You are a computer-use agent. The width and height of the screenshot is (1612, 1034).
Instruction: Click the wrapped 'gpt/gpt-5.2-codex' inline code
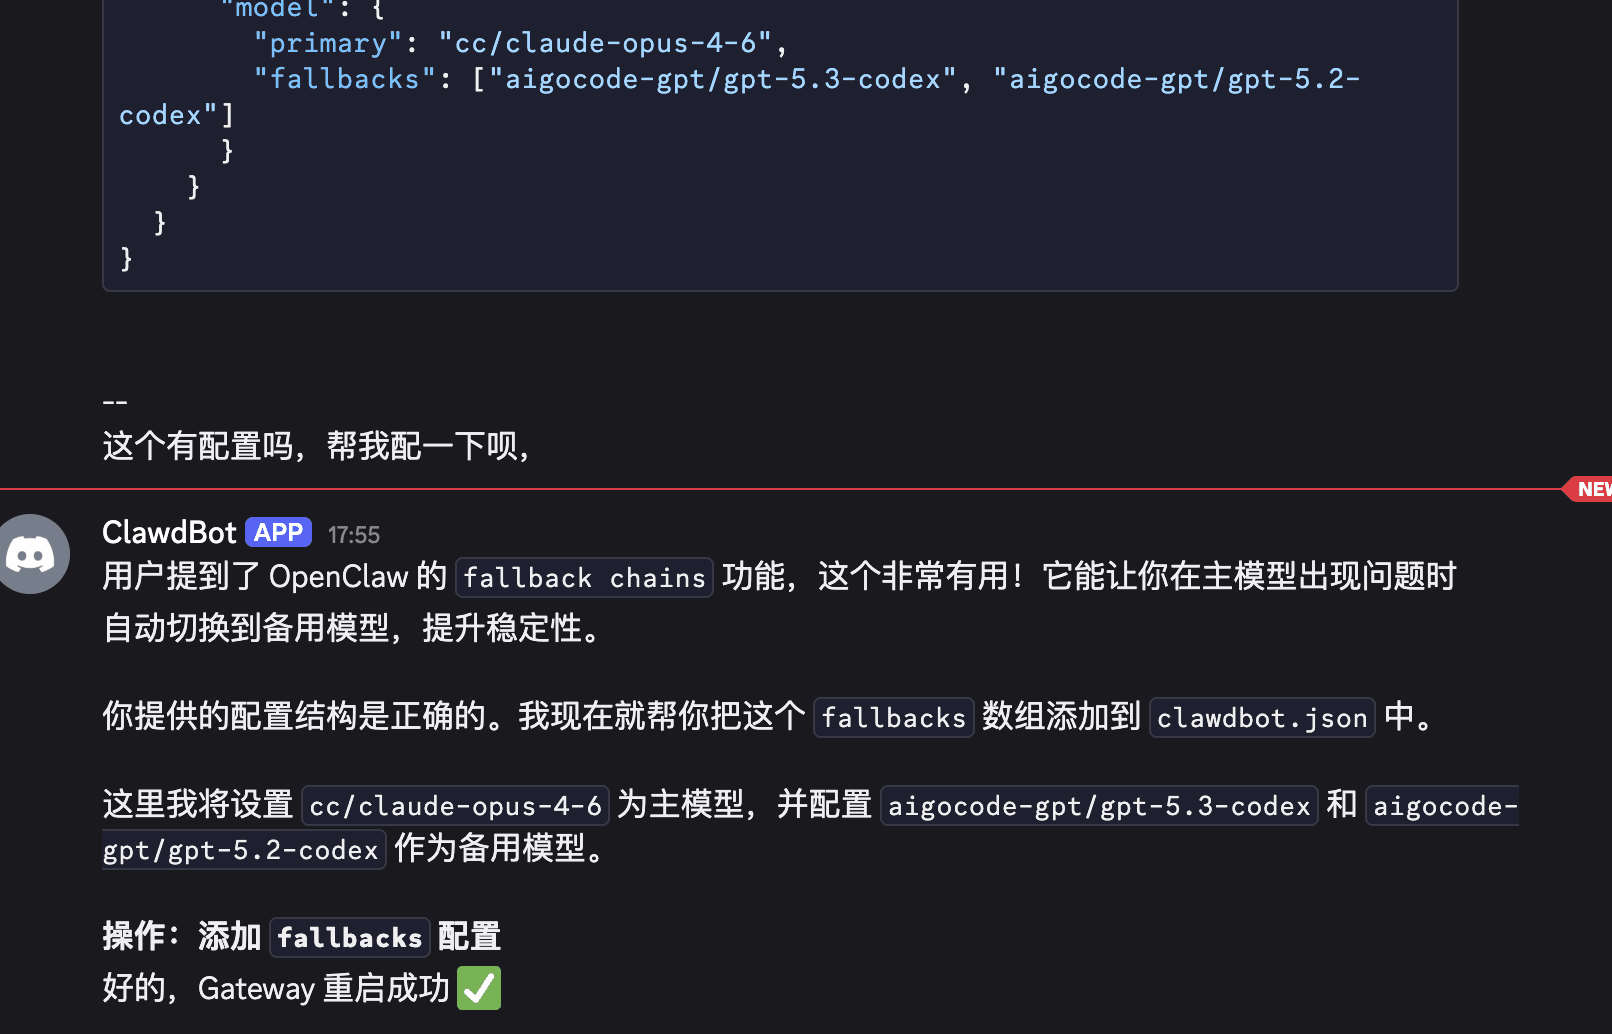tap(243, 850)
